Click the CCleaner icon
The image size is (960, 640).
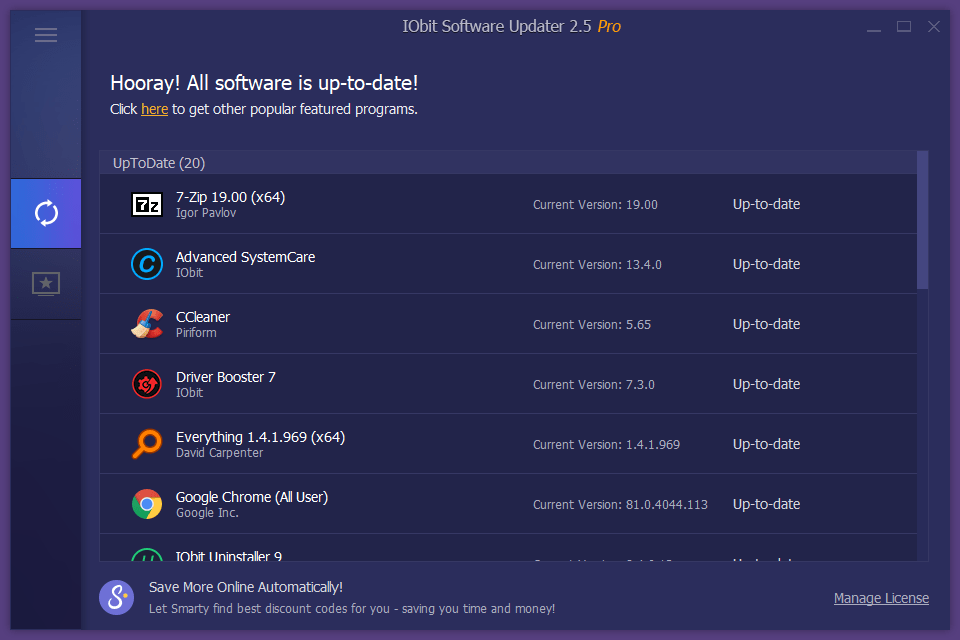click(147, 323)
